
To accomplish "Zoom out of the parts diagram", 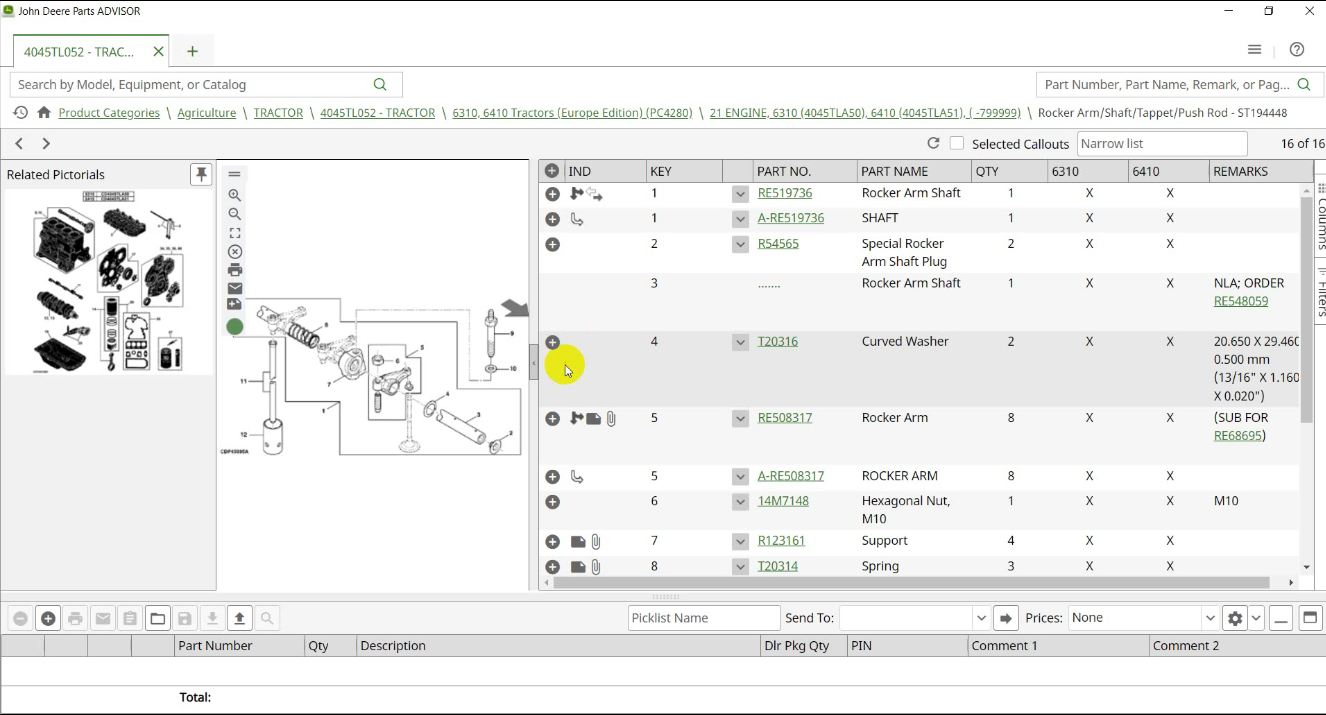I will tap(235, 214).
